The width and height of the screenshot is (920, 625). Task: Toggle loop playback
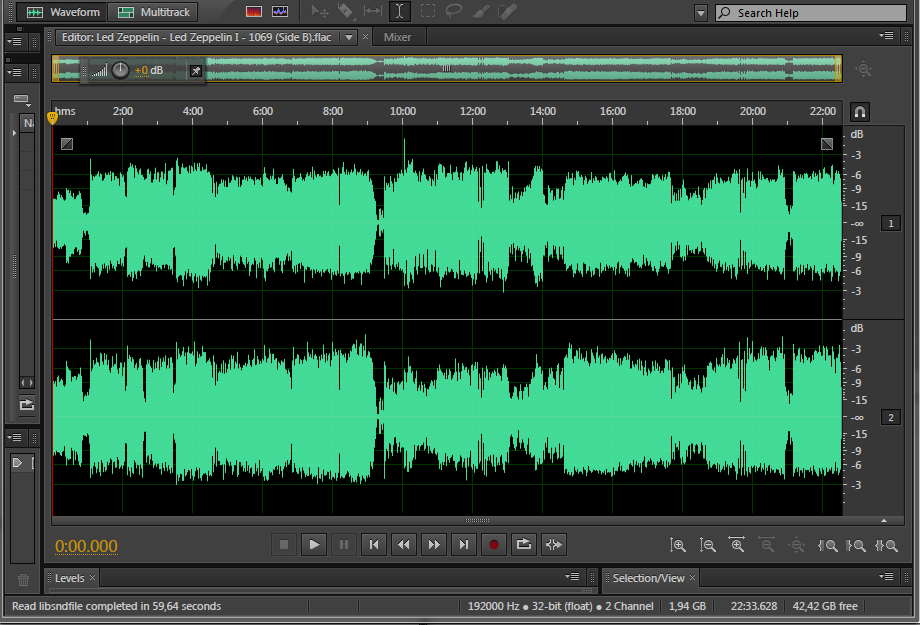point(523,545)
